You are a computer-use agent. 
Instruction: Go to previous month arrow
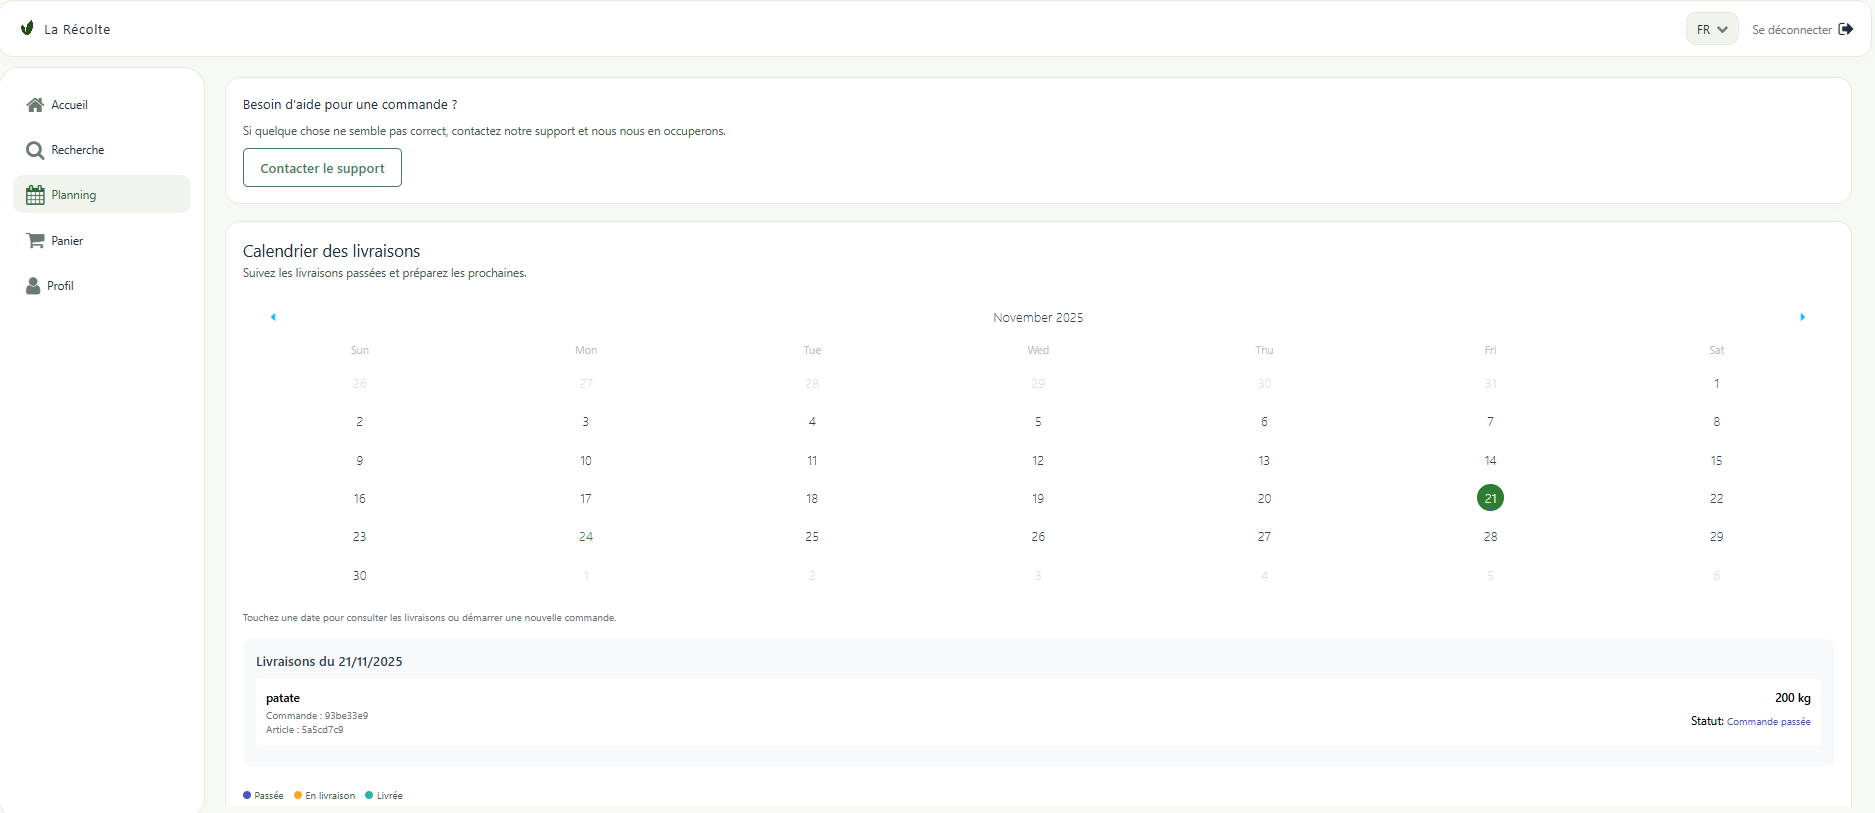(273, 317)
